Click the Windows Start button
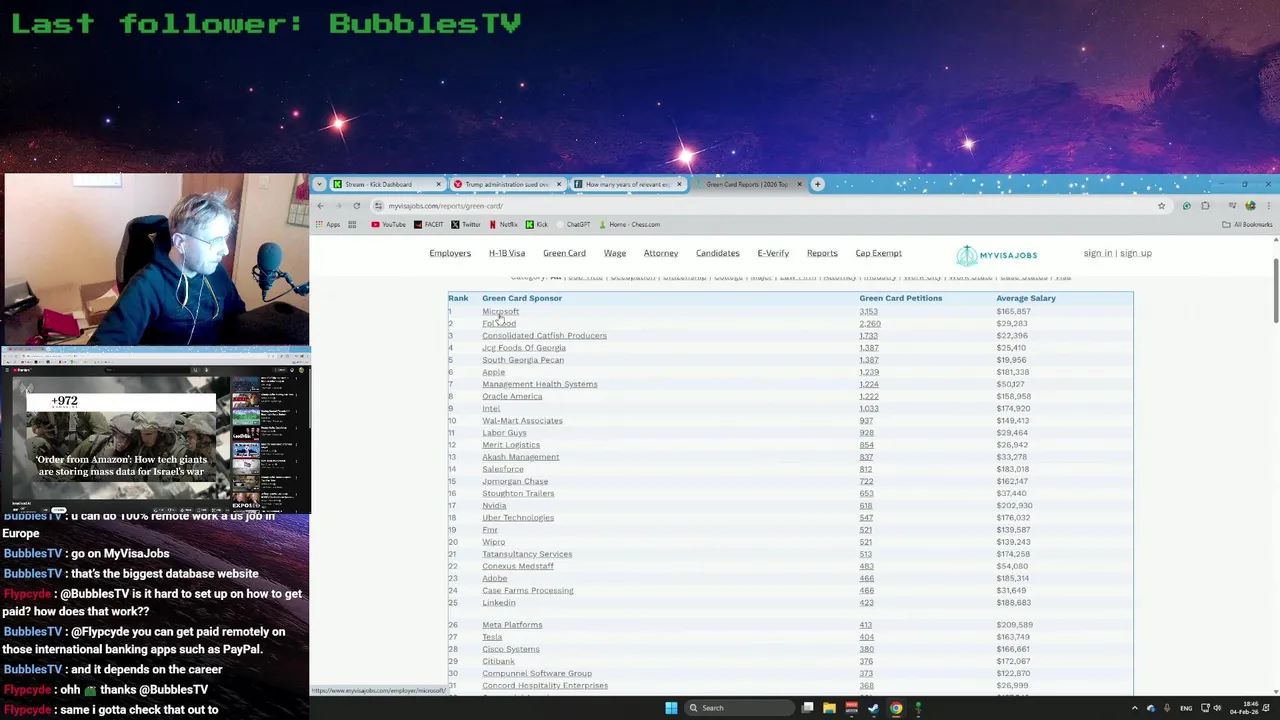 tap(671, 708)
